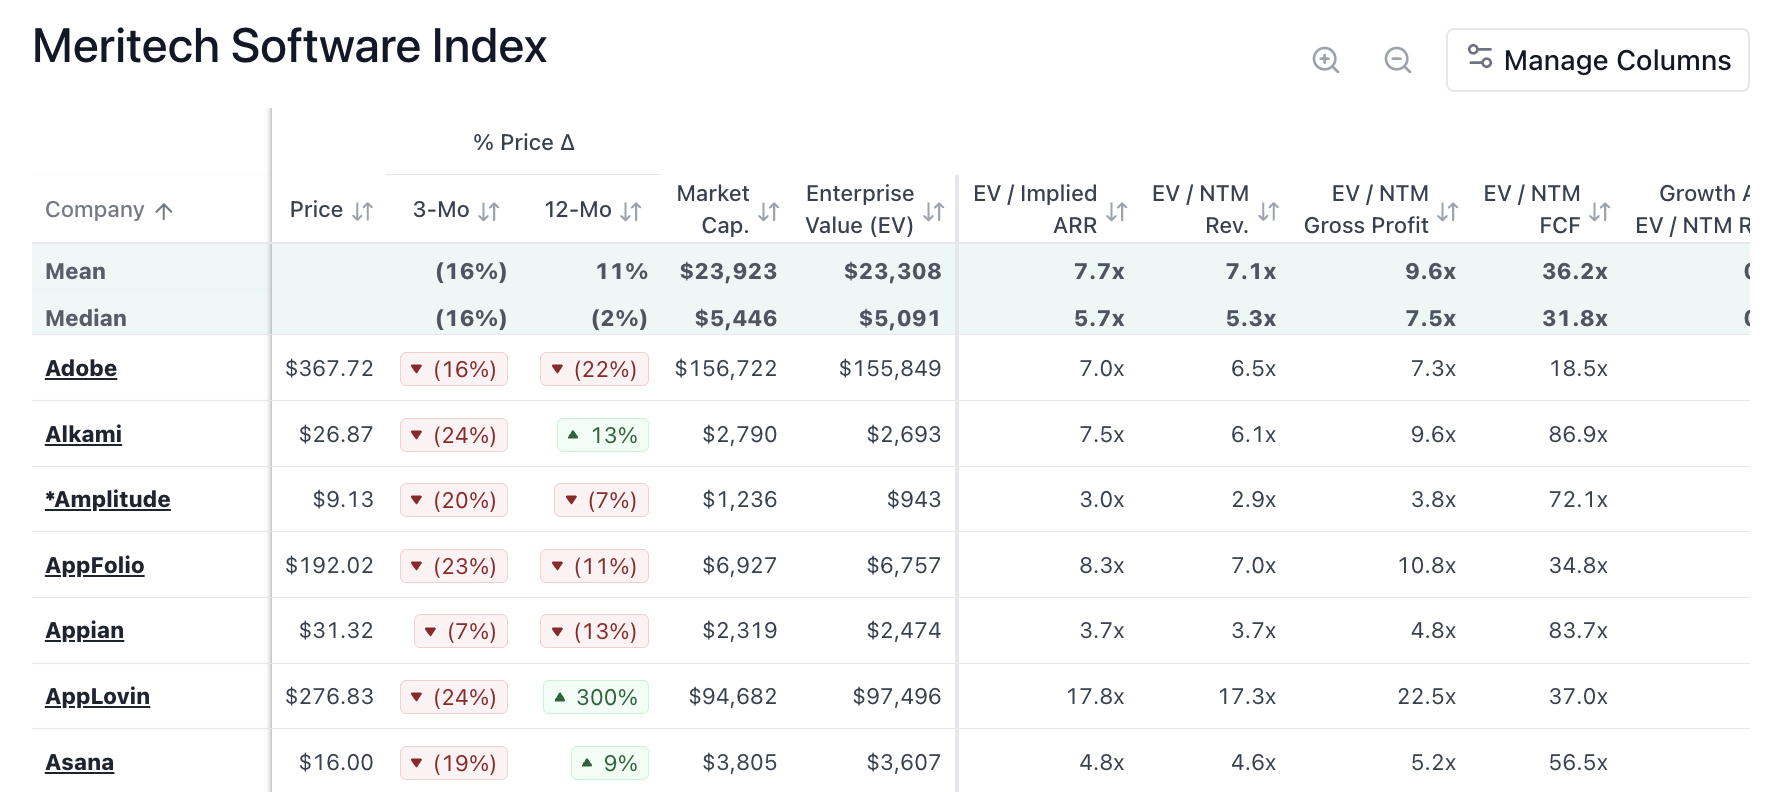Open the Adobe company page
This screenshot has height=792, width=1788.
coord(80,368)
